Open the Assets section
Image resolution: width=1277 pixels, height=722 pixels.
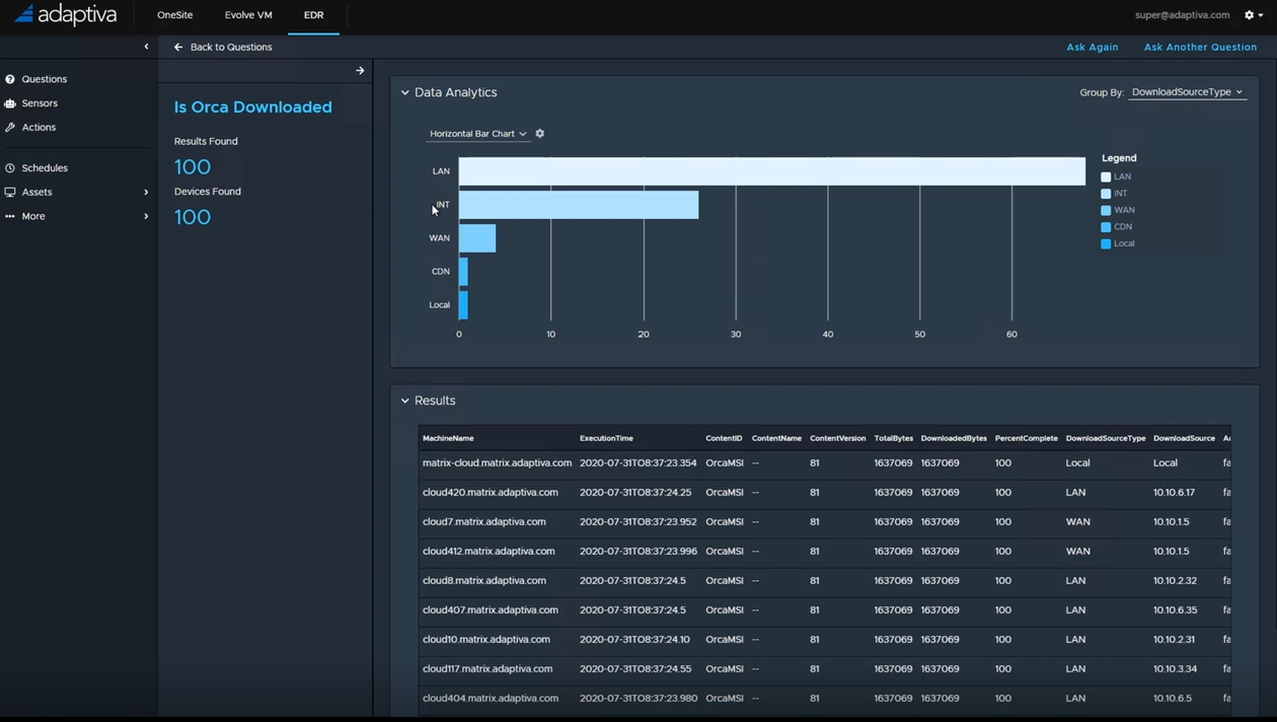[x=38, y=191]
